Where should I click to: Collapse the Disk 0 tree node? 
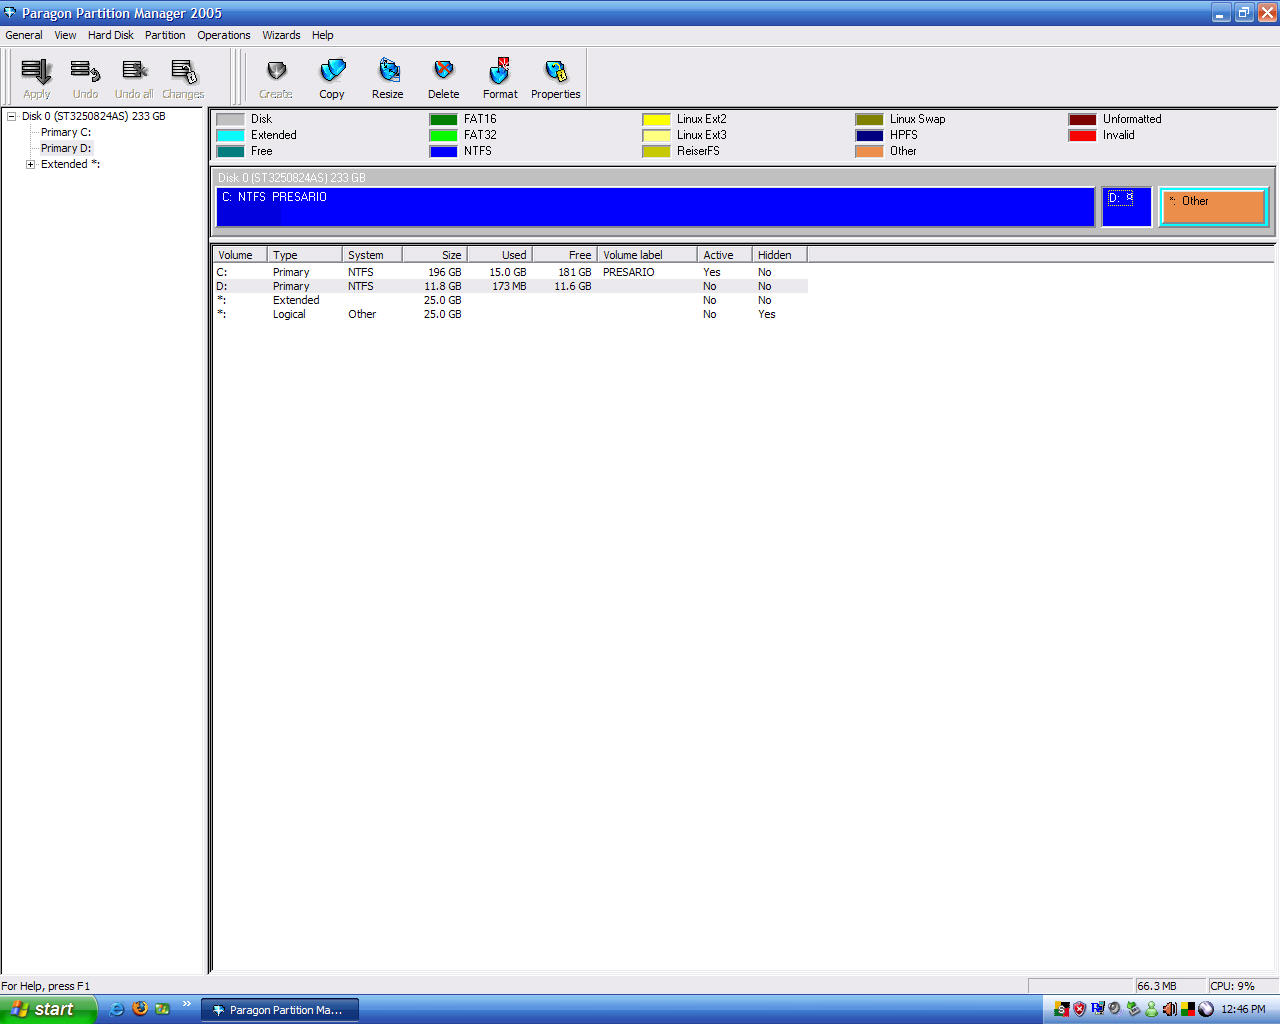point(12,116)
